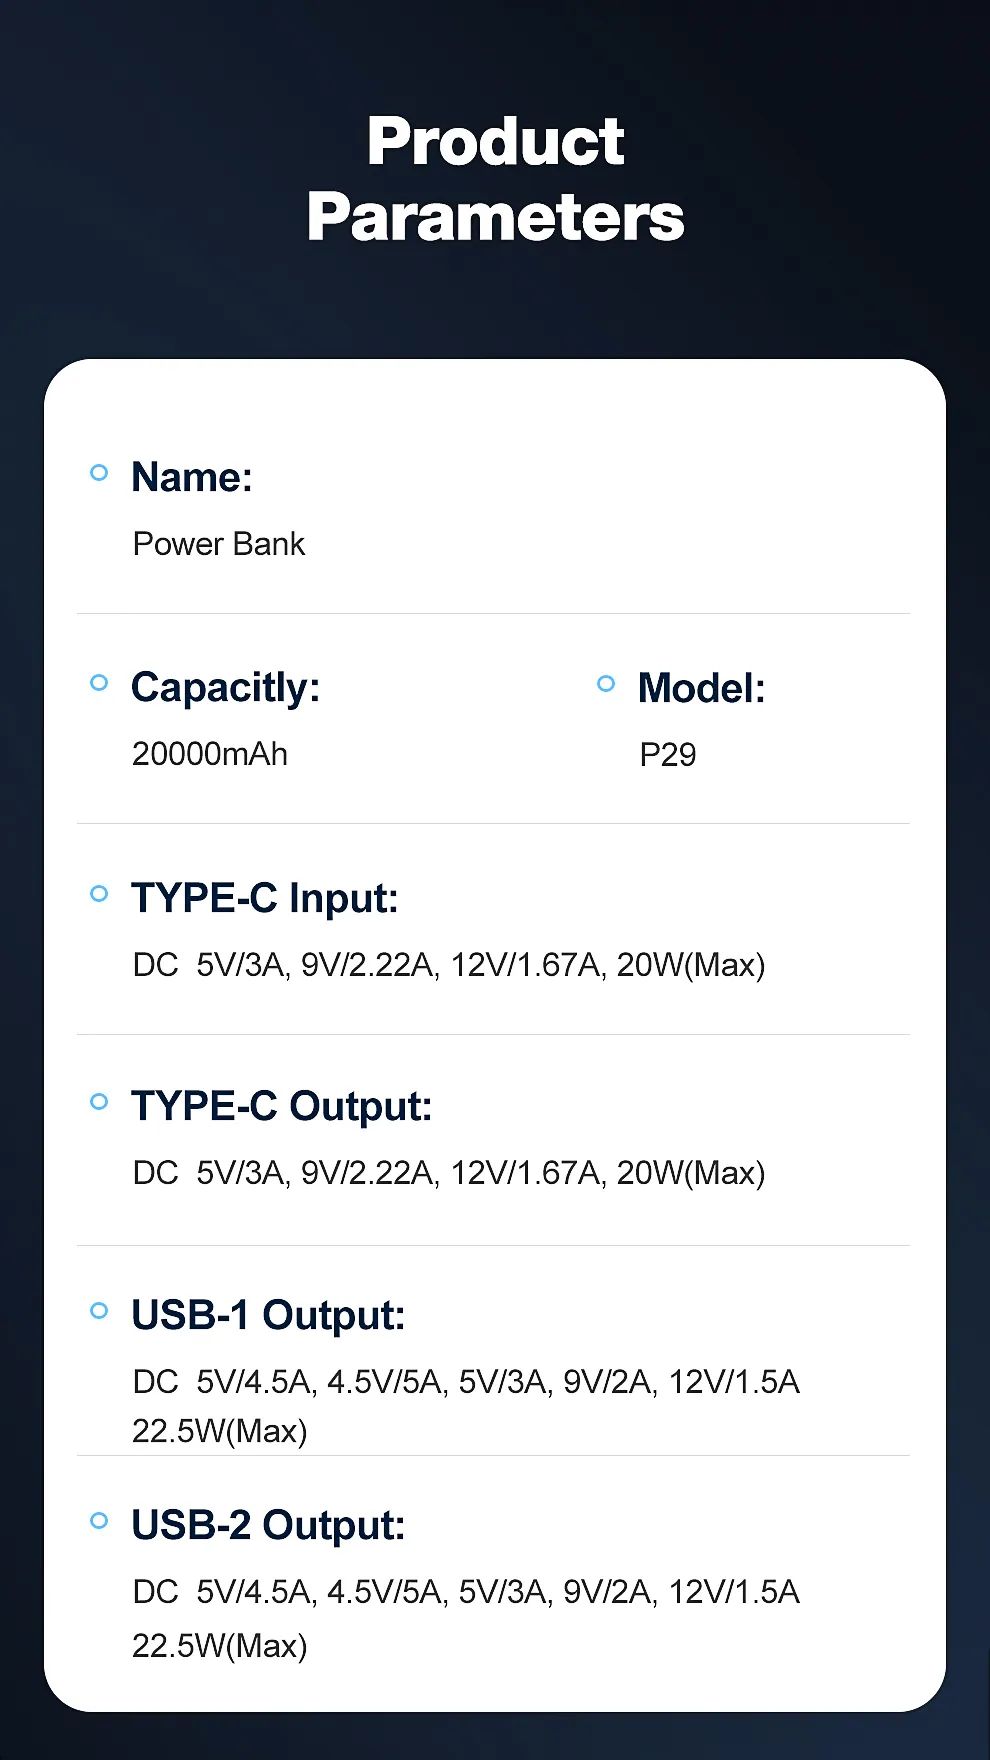This screenshot has width=990, height=1760.
Task: Click the bullet circle beside Name
Action: click(99, 473)
